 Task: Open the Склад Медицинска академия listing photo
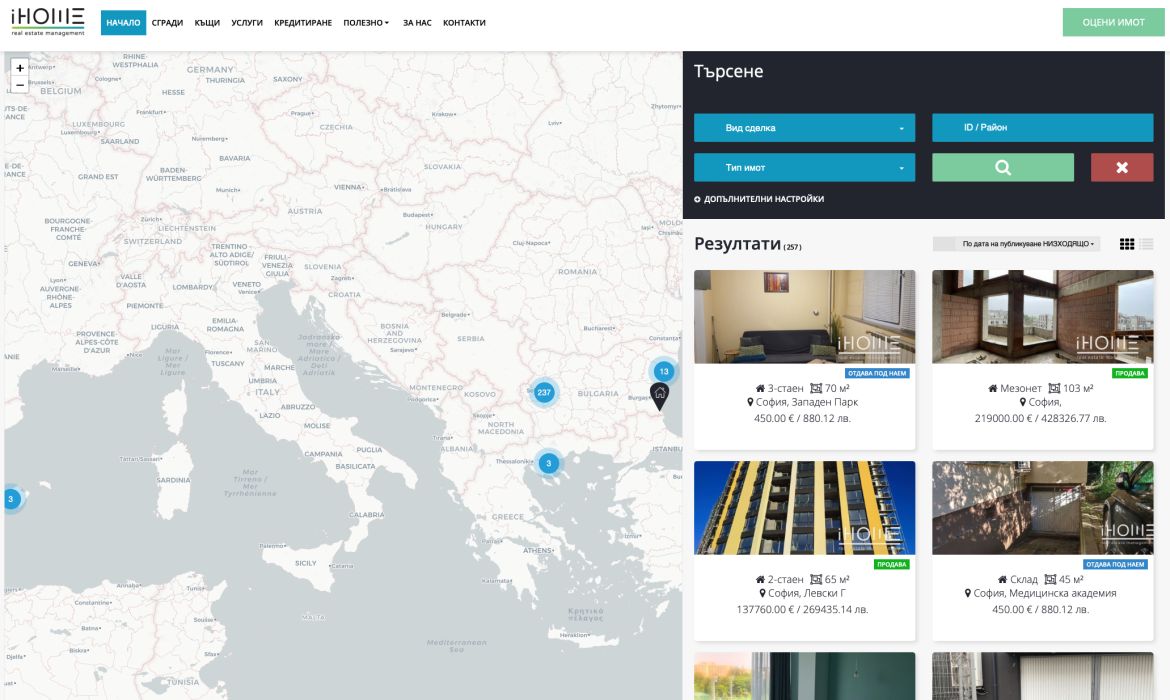point(1042,508)
